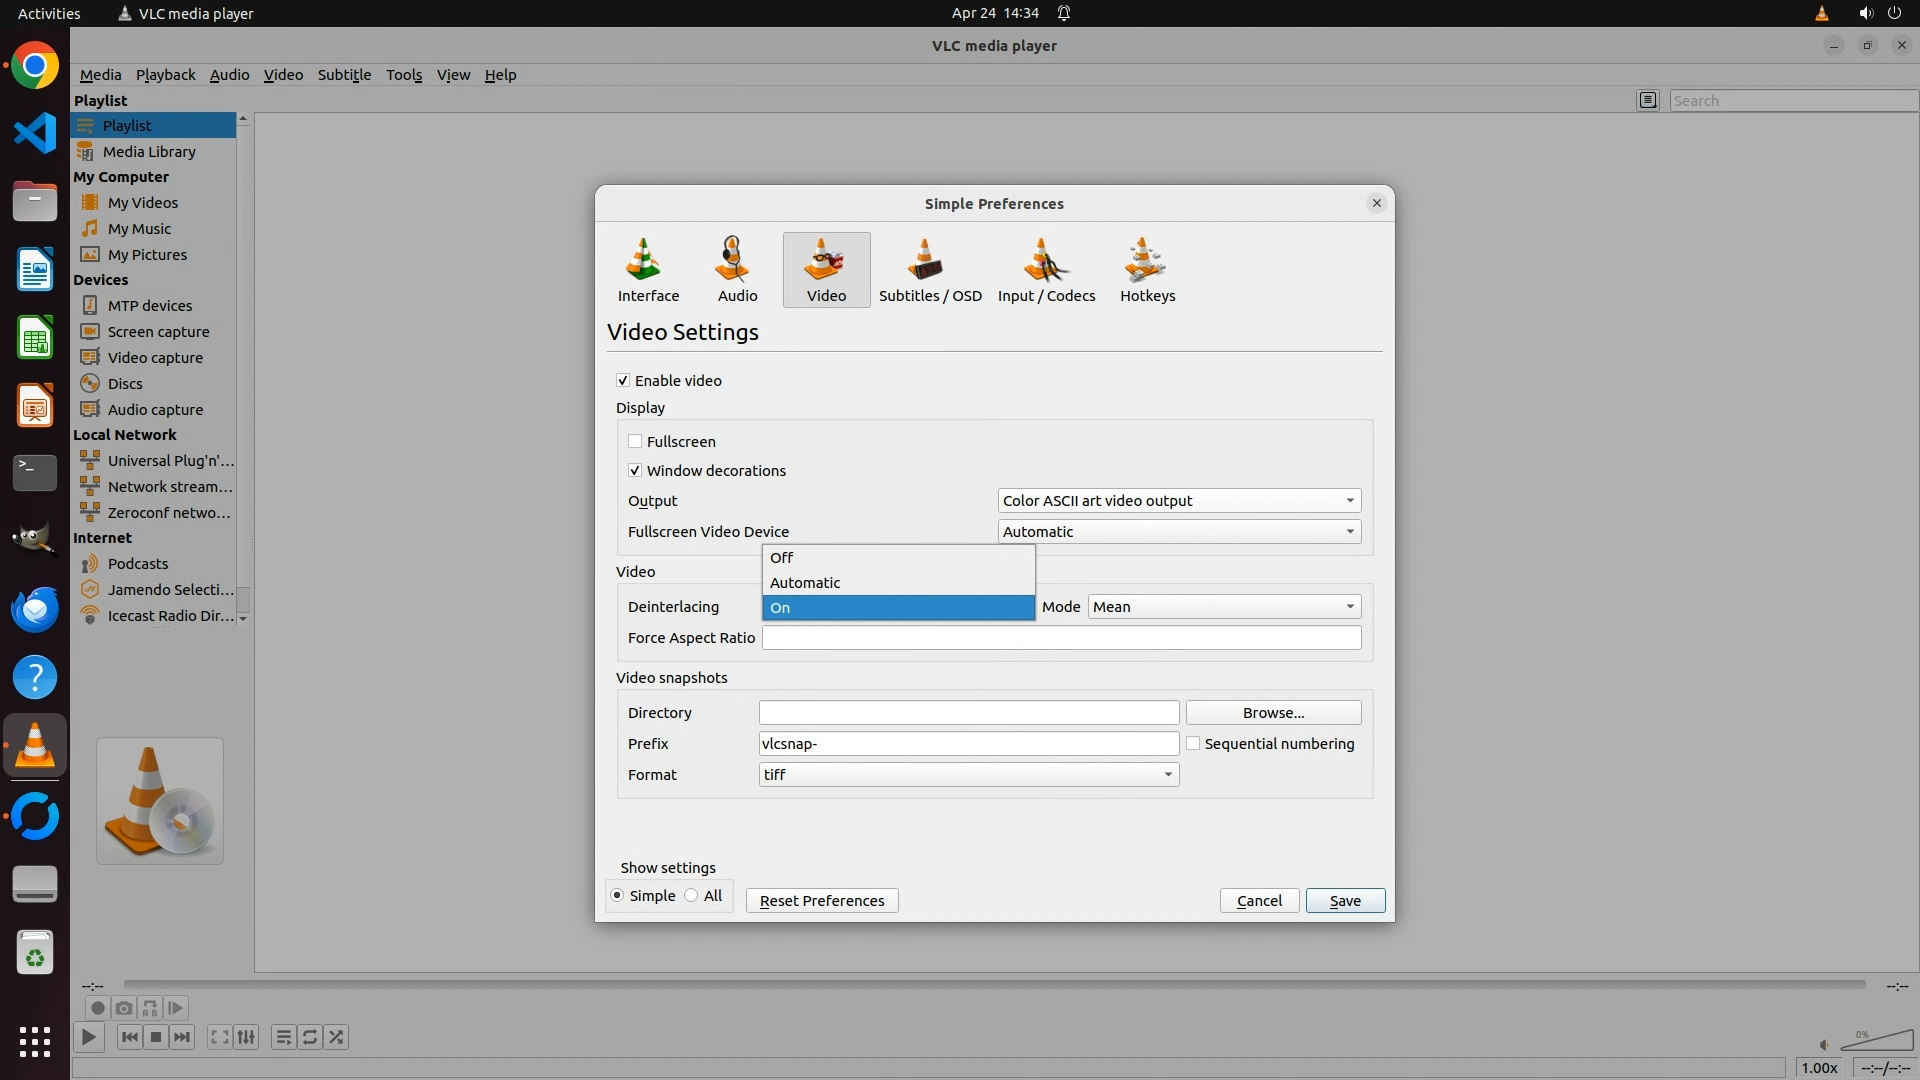The image size is (1920, 1080).
Task: Click the Interface preferences cone icon
Action: pyautogui.click(x=648, y=269)
